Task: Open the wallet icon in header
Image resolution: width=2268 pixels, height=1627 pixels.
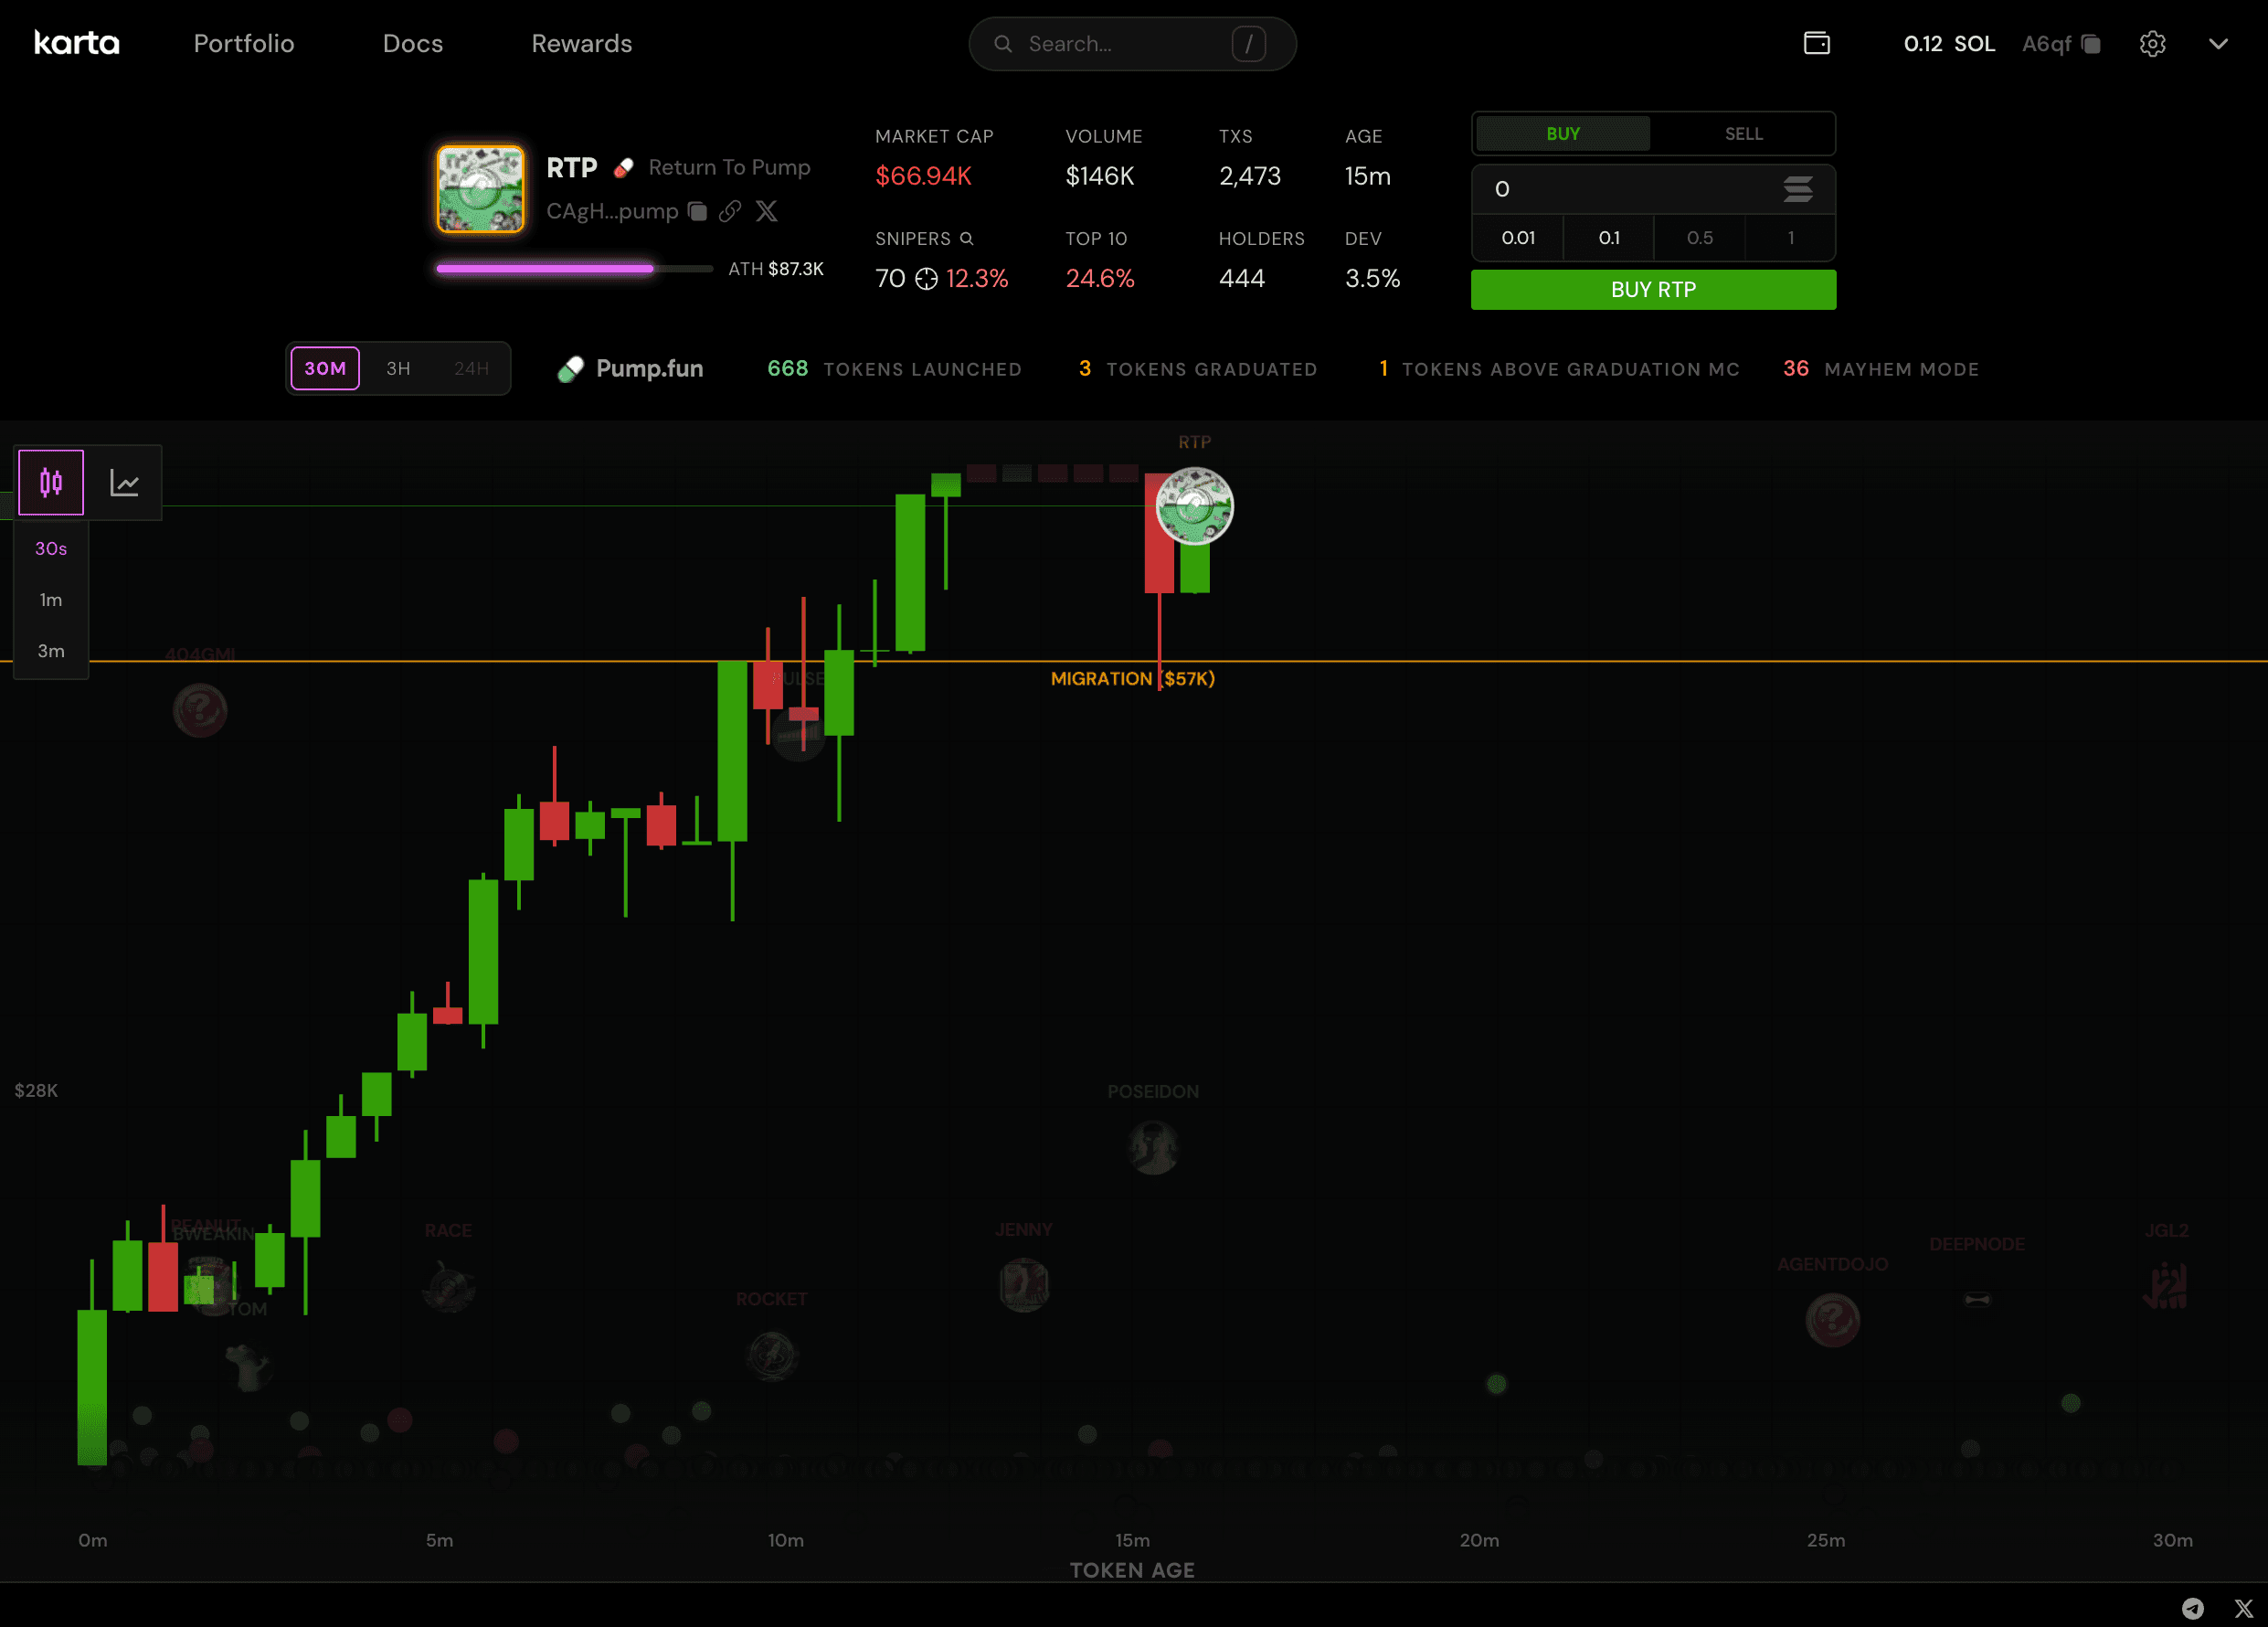Action: (x=1816, y=43)
